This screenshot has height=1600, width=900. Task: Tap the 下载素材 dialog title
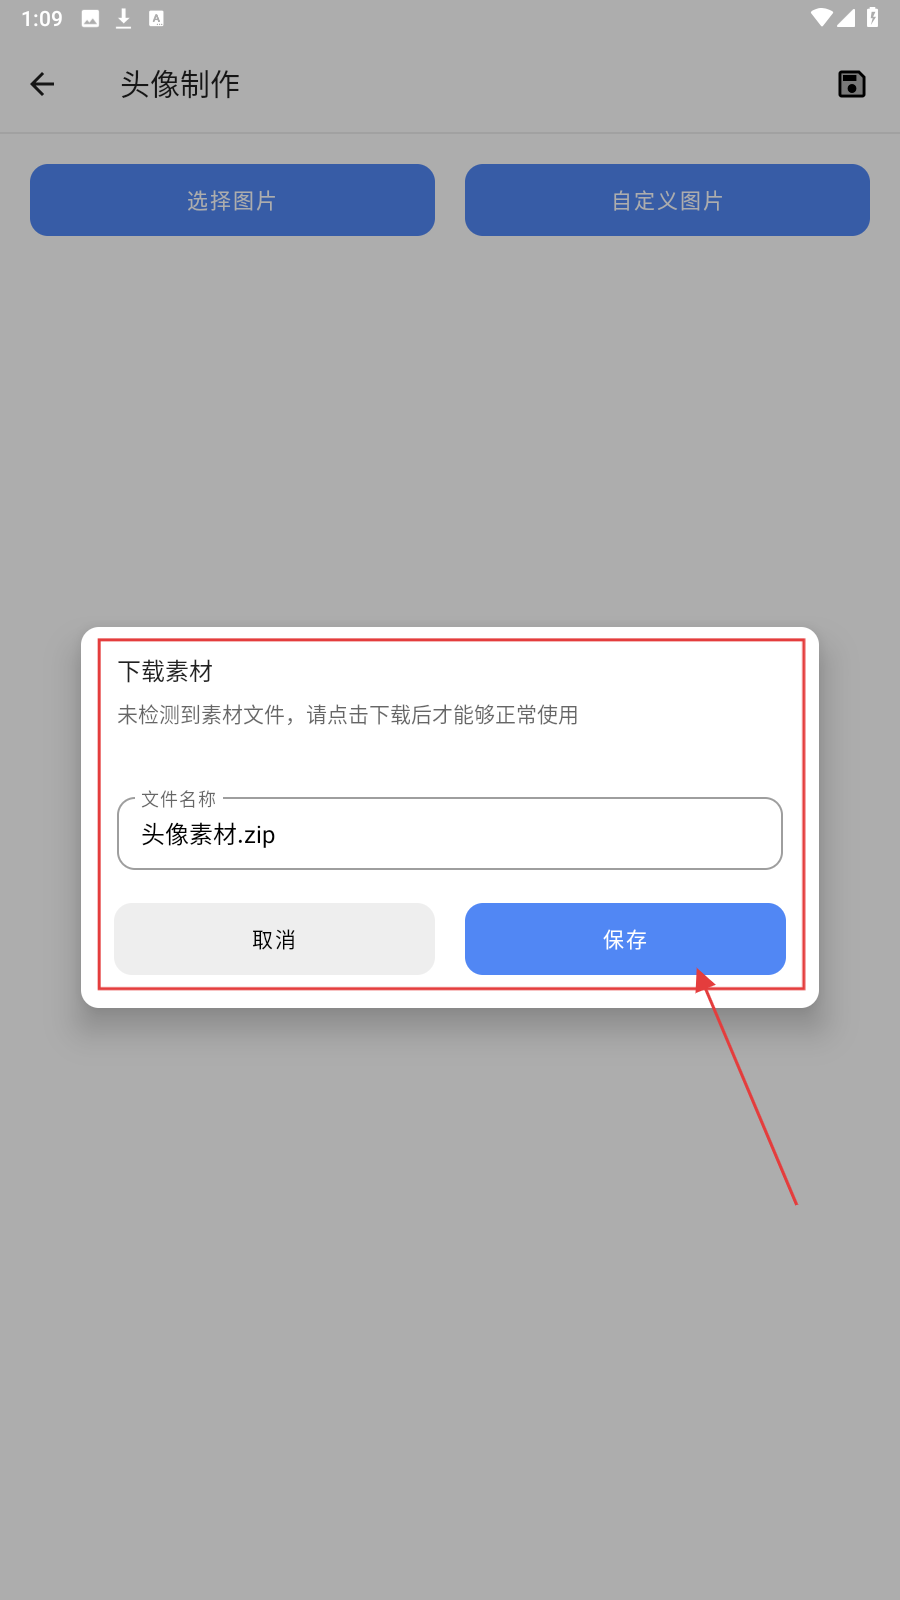pos(165,671)
